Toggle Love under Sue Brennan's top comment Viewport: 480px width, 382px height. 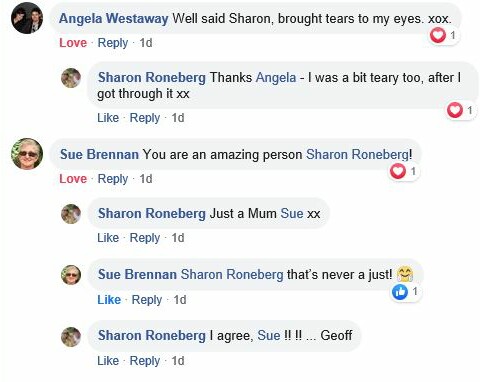point(73,179)
